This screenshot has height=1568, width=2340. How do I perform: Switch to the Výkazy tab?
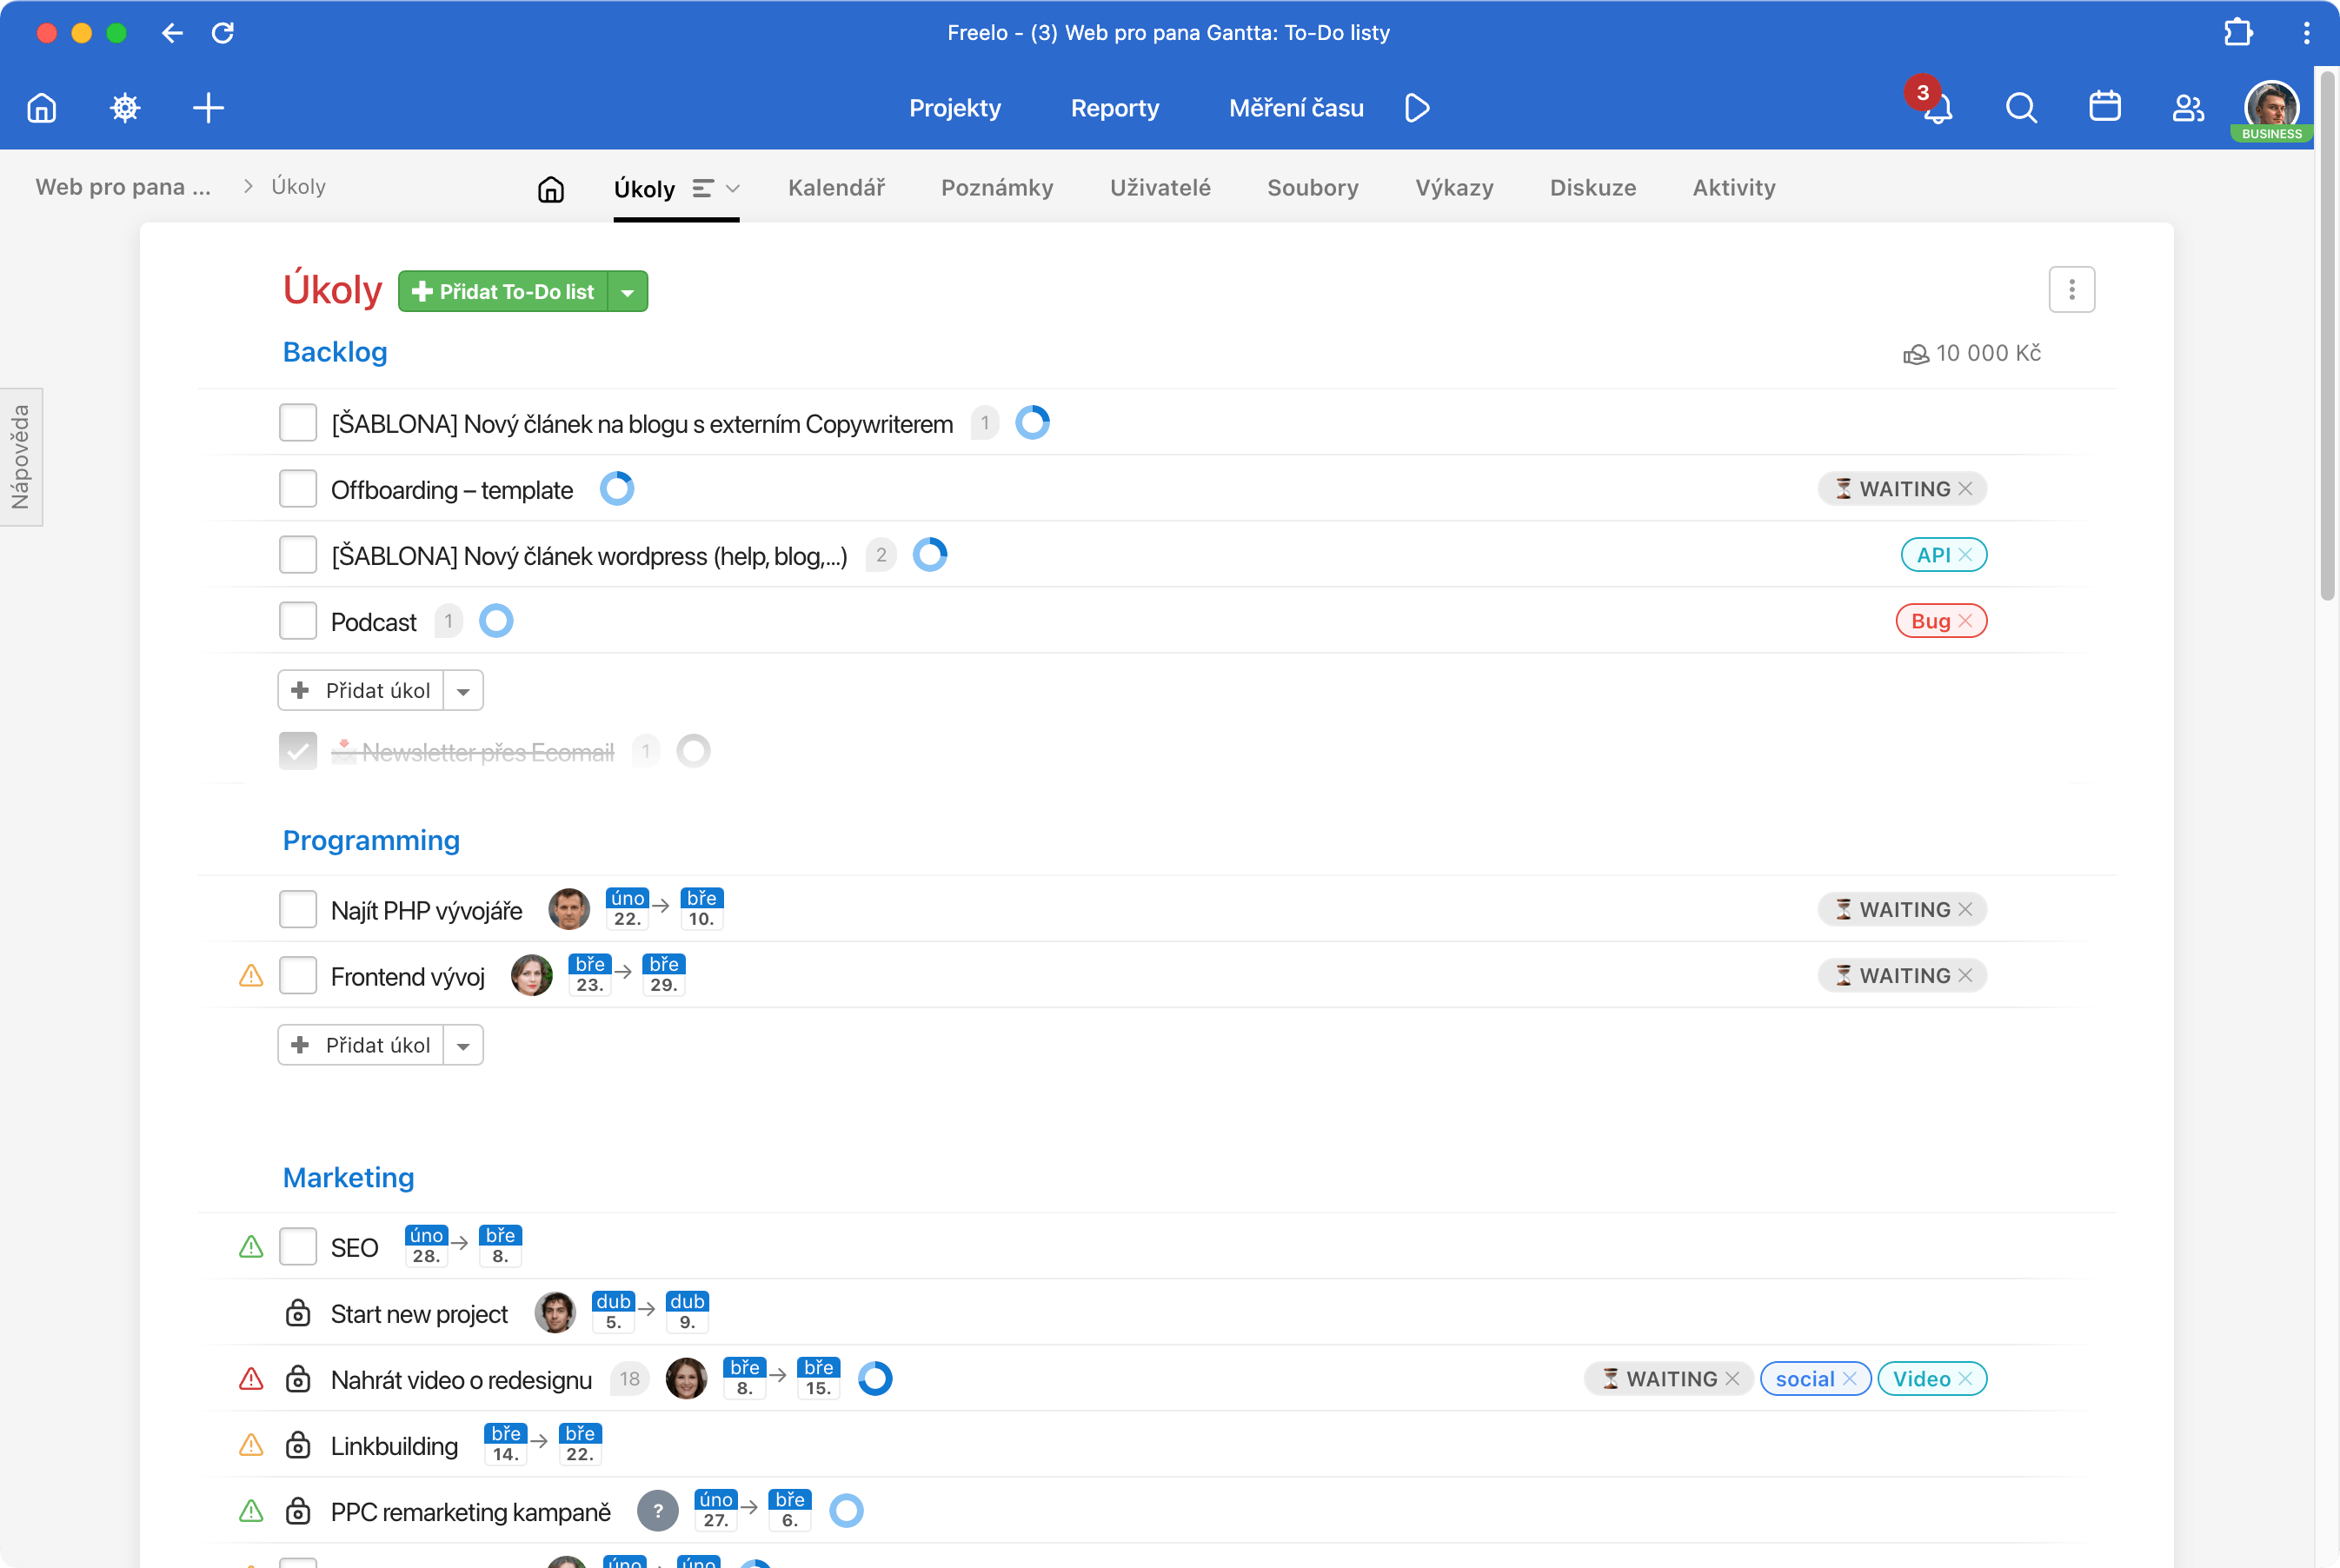click(1454, 188)
